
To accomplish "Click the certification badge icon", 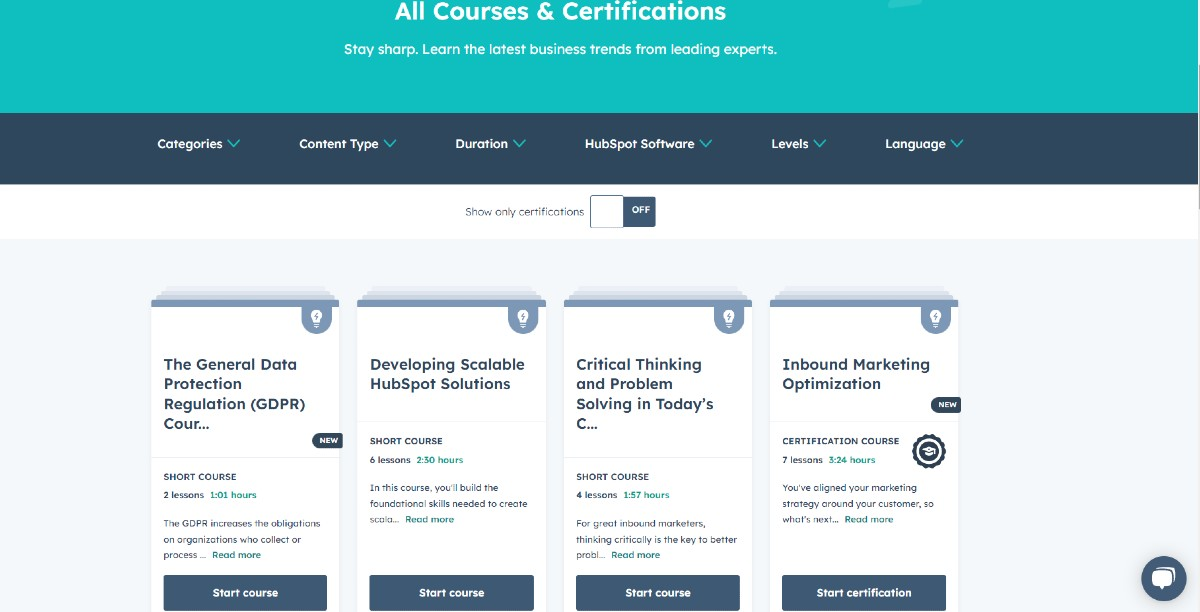I will (x=929, y=451).
